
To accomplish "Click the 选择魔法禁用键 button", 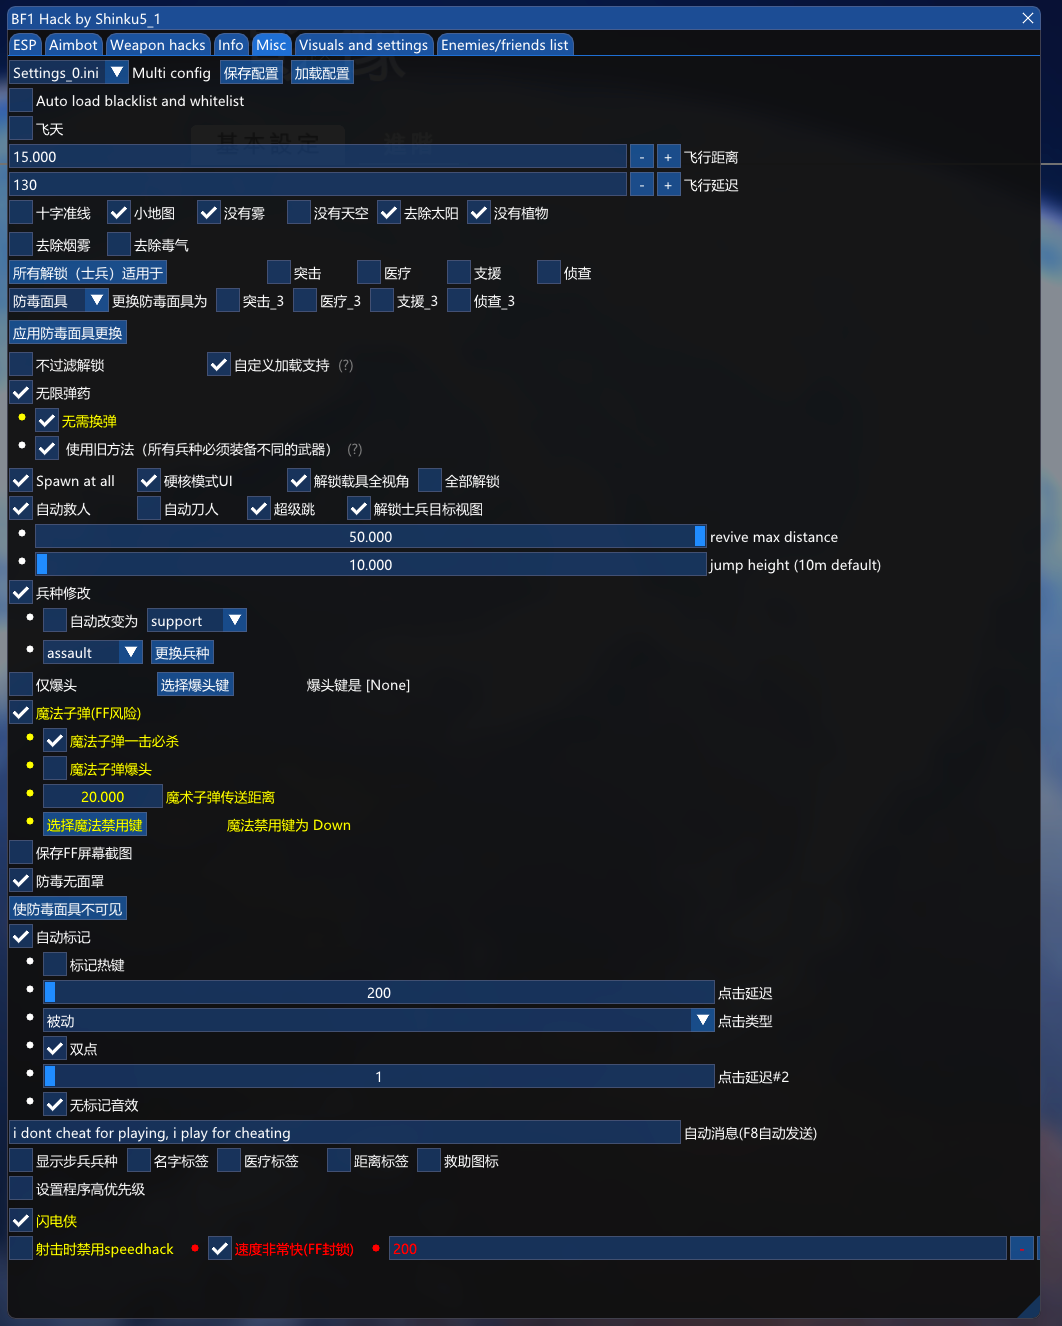I will (95, 825).
